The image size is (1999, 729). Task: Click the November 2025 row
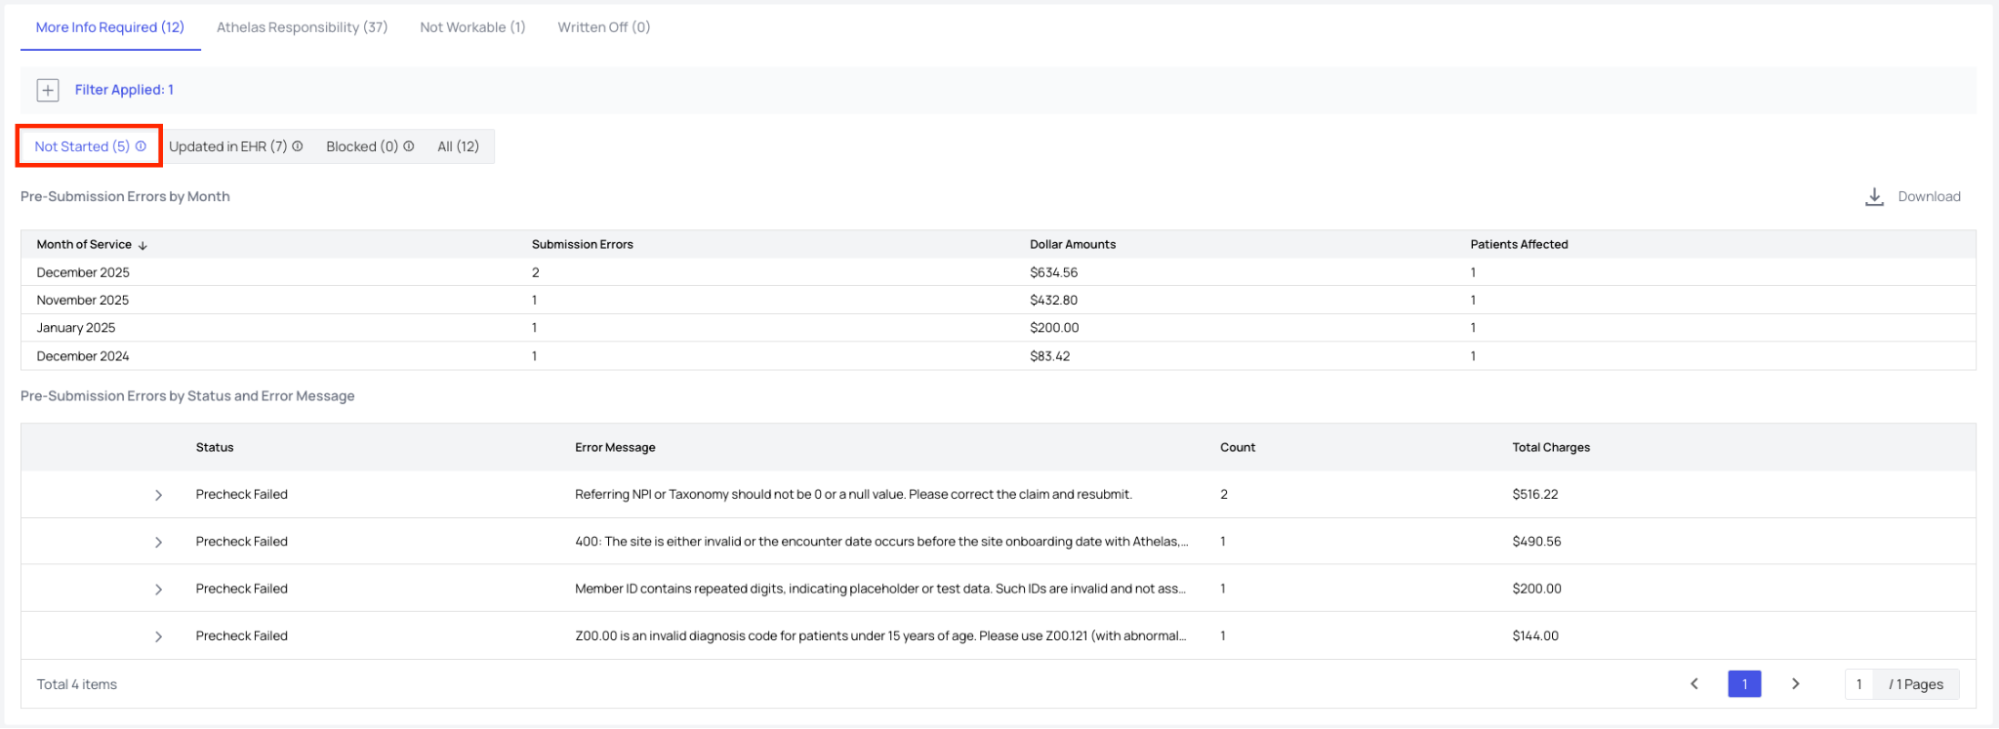998,300
